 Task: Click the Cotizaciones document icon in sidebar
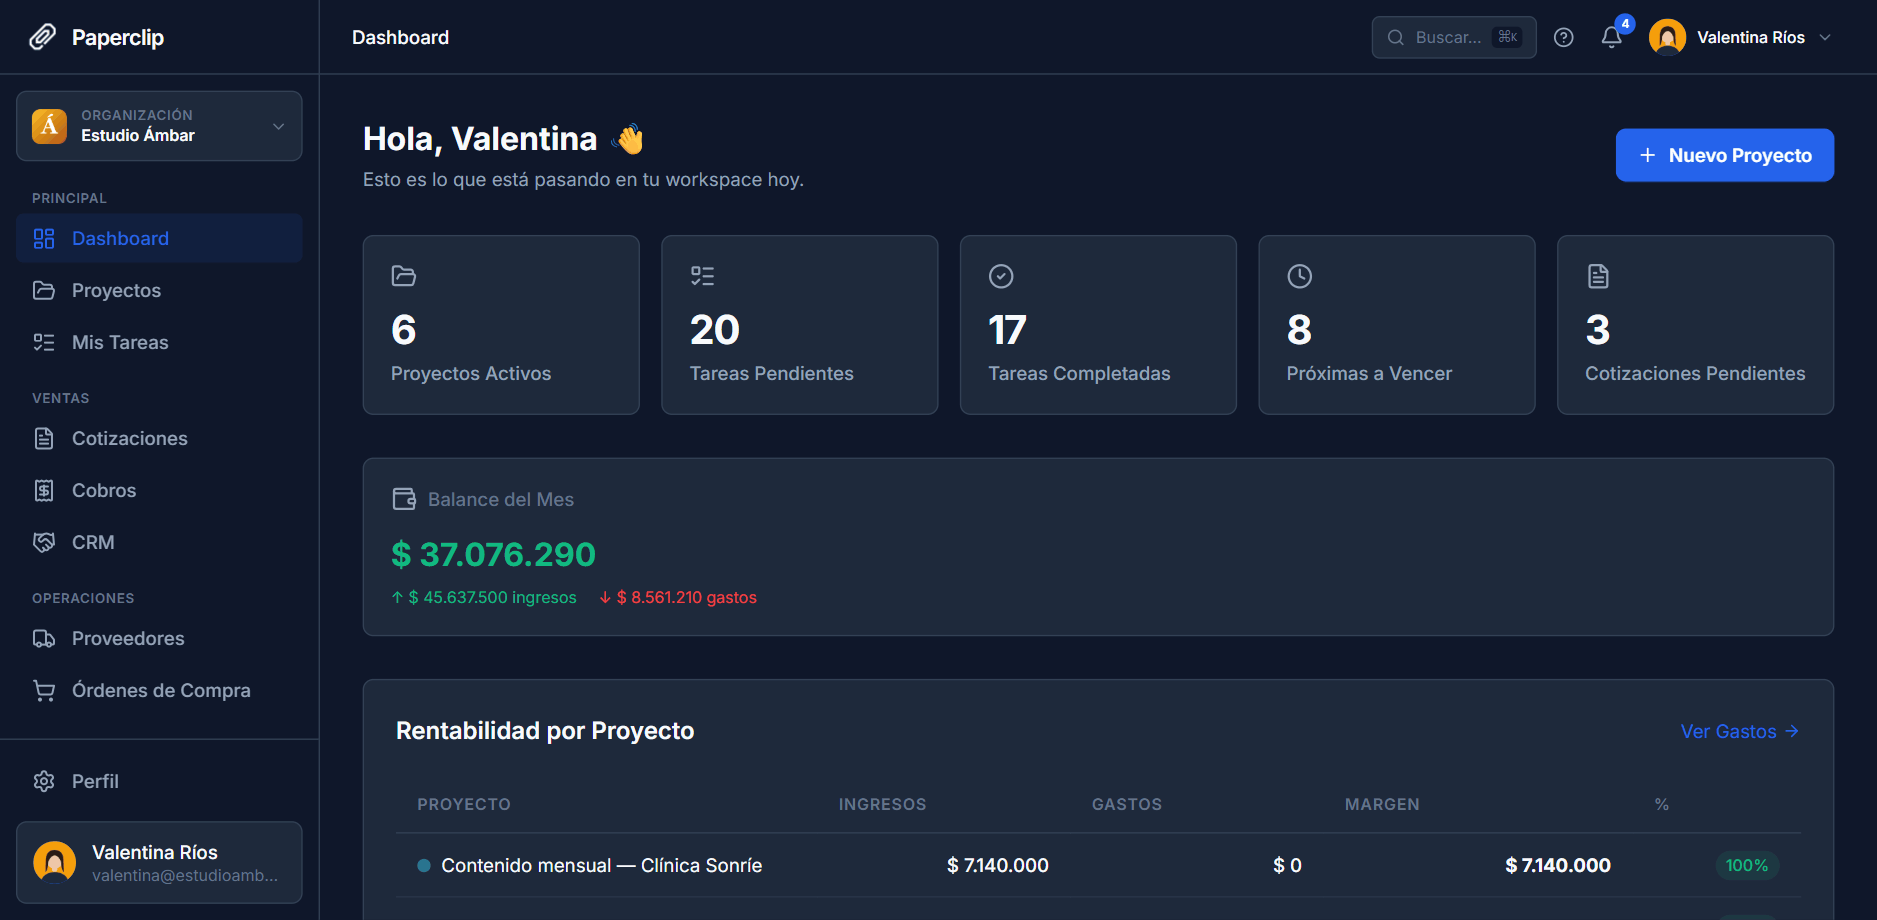(x=44, y=438)
